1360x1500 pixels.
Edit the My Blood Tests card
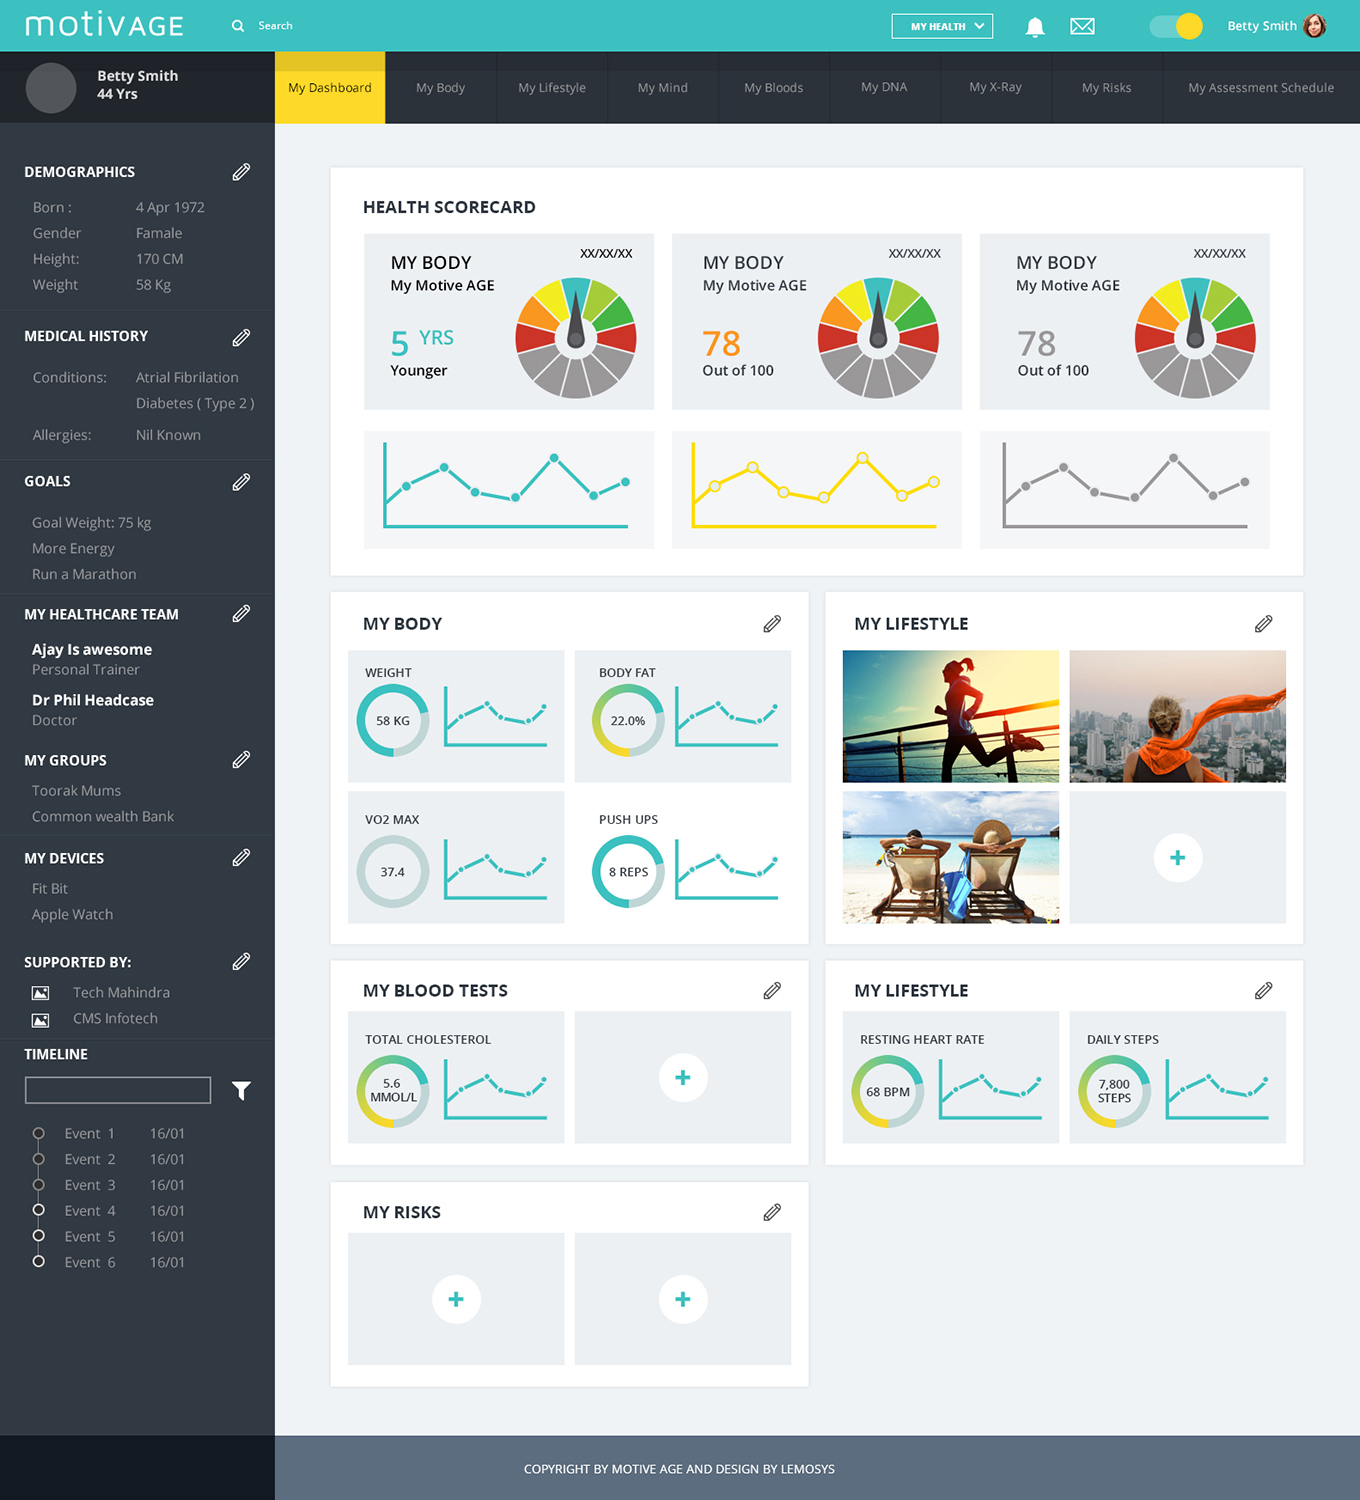[772, 991]
